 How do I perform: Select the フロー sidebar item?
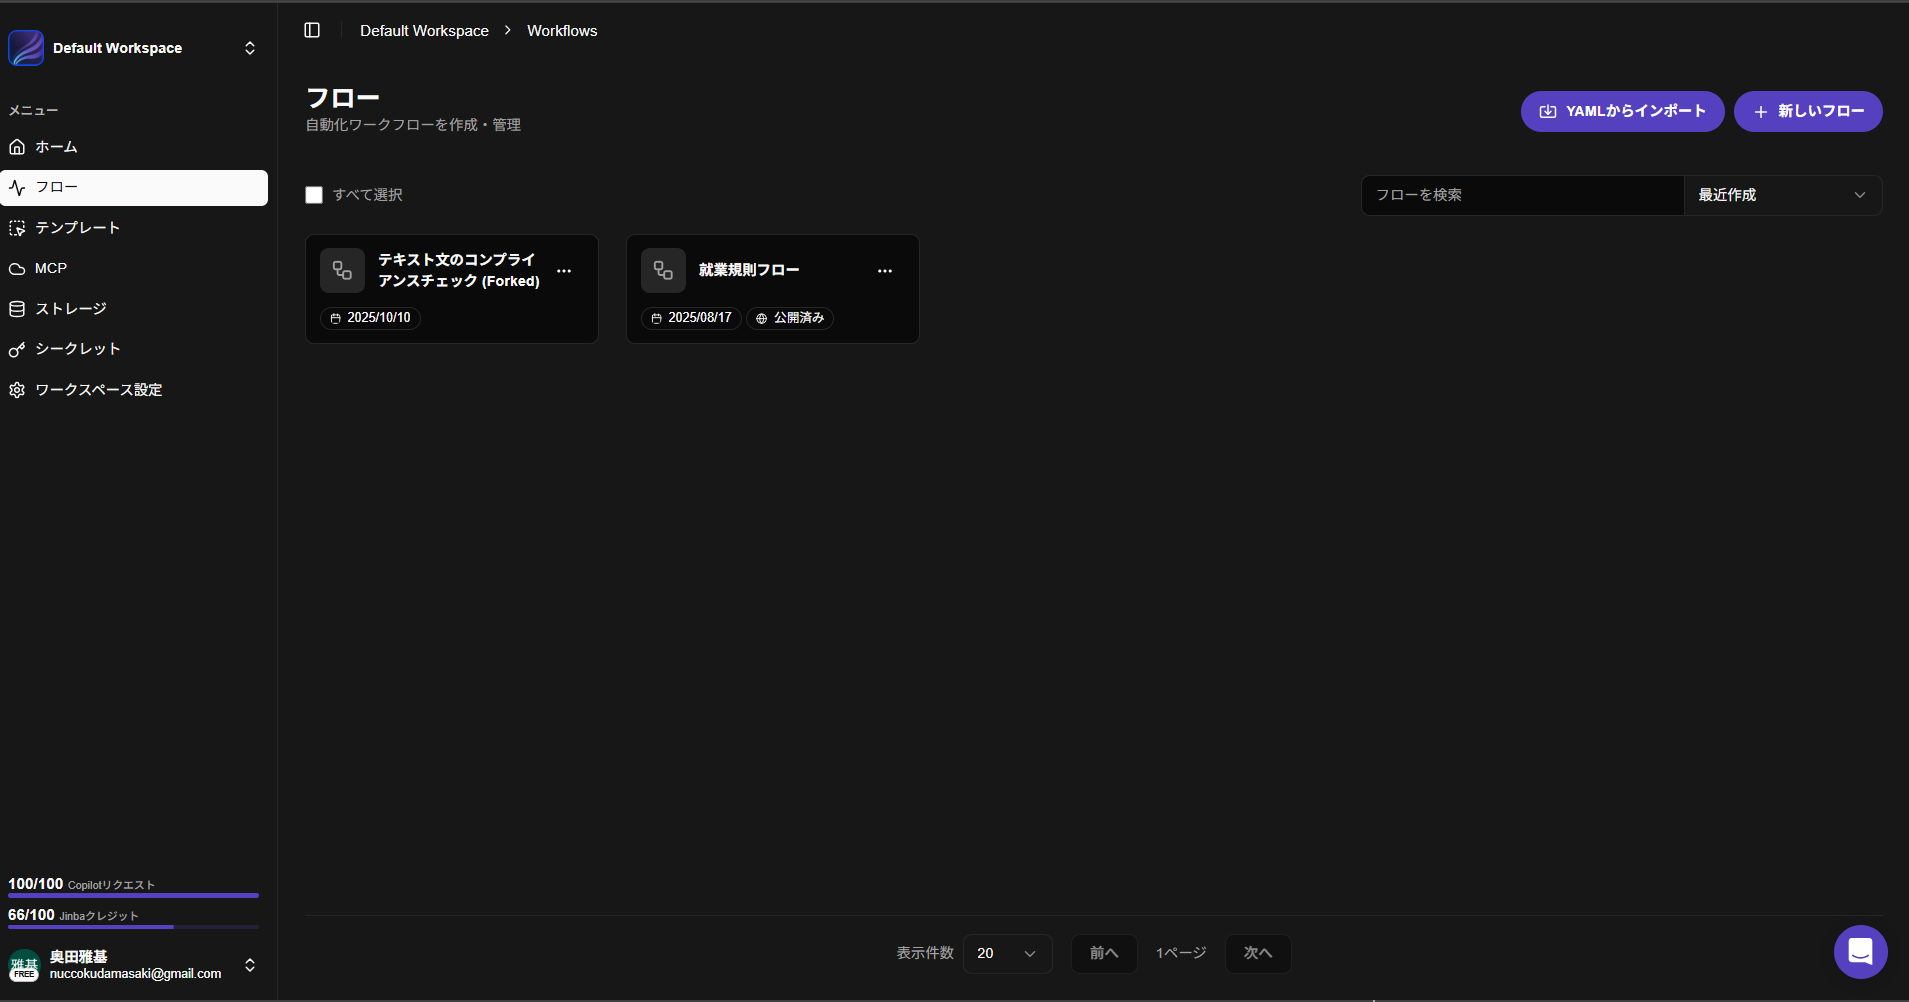pos(134,188)
